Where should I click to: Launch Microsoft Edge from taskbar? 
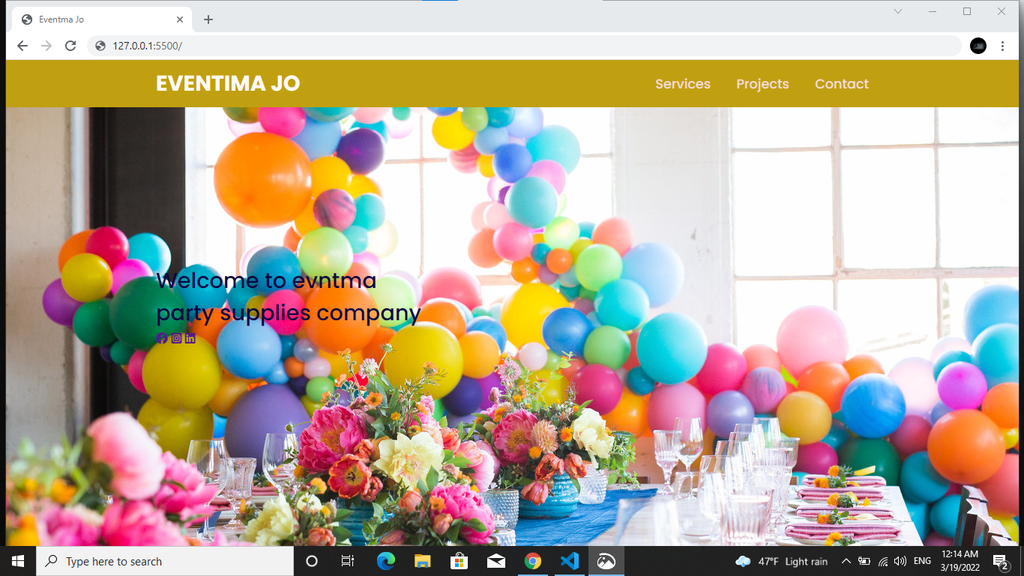385,561
